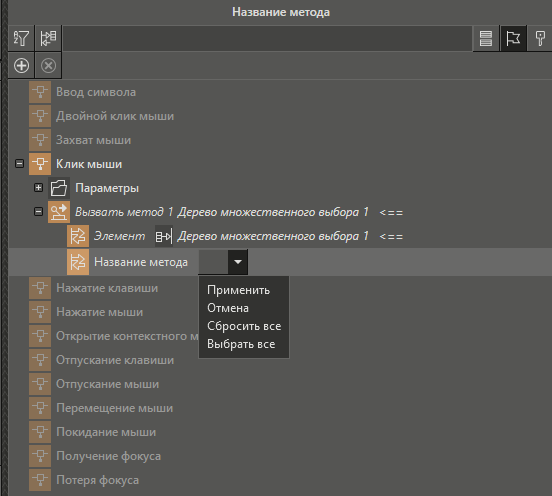This screenshot has height=496, width=552.
Task: Click the Вызвать метод action icon
Action: pyautogui.click(x=59, y=212)
